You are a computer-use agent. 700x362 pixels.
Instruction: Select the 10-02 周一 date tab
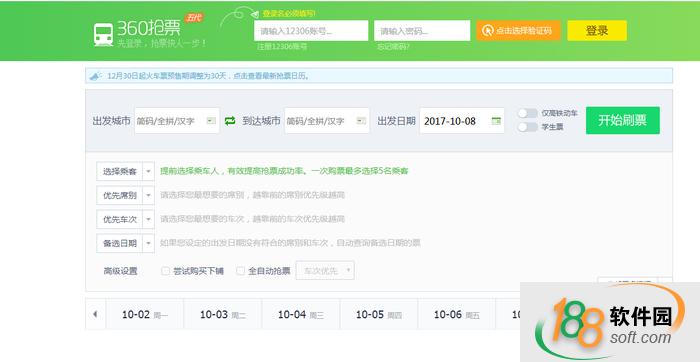[145, 315]
